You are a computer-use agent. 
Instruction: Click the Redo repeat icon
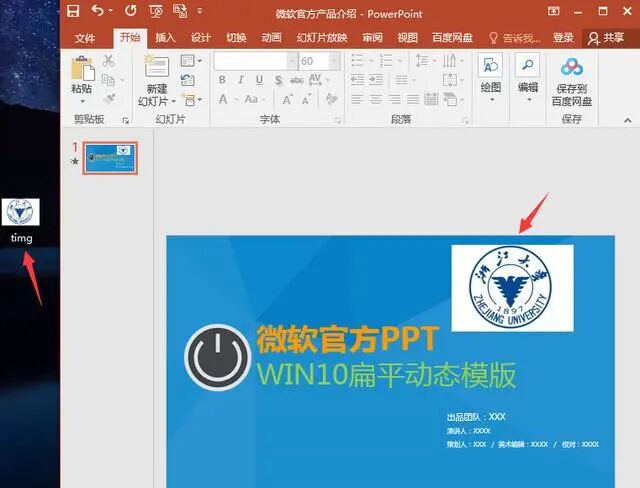pyautogui.click(x=131, y=11)
